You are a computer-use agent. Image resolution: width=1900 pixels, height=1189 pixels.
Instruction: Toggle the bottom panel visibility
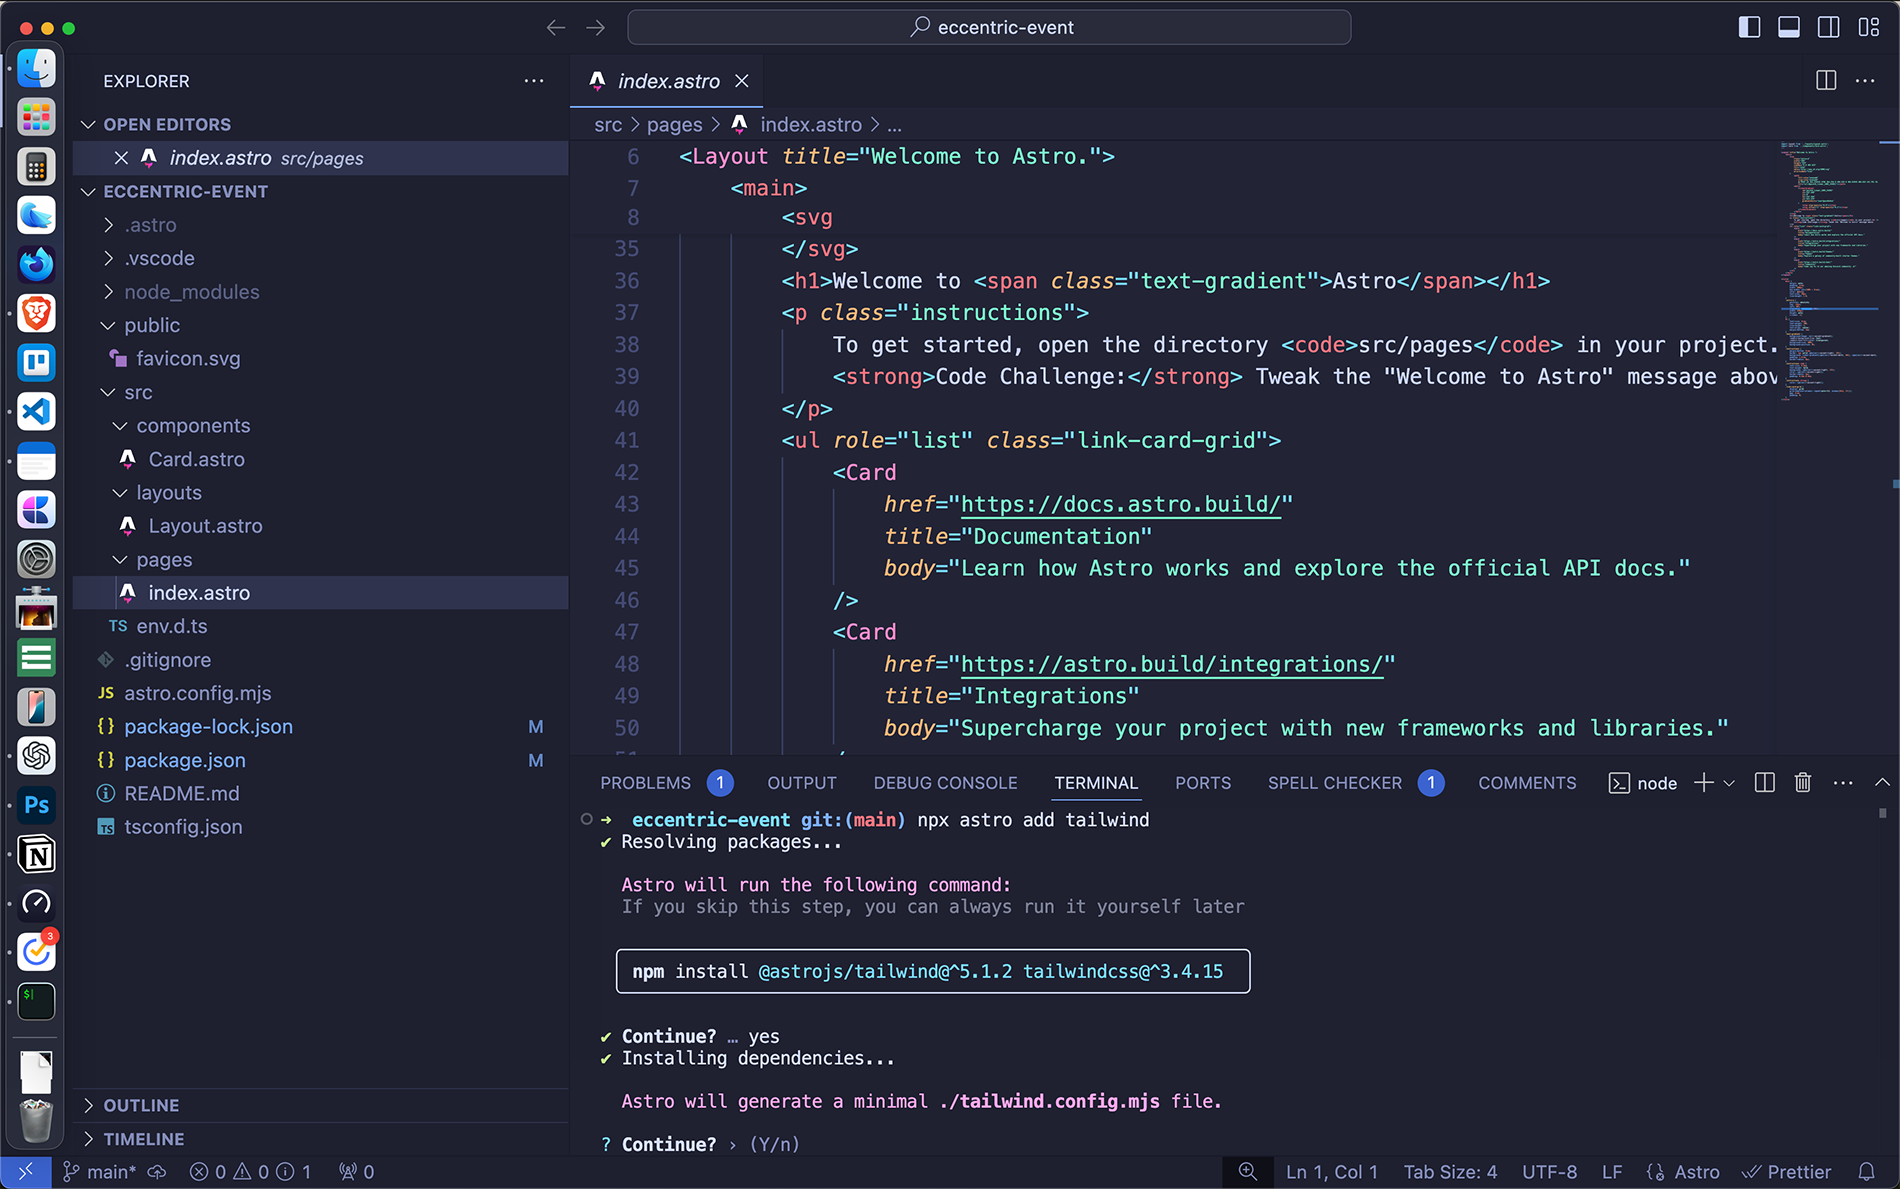point(1789,27)
